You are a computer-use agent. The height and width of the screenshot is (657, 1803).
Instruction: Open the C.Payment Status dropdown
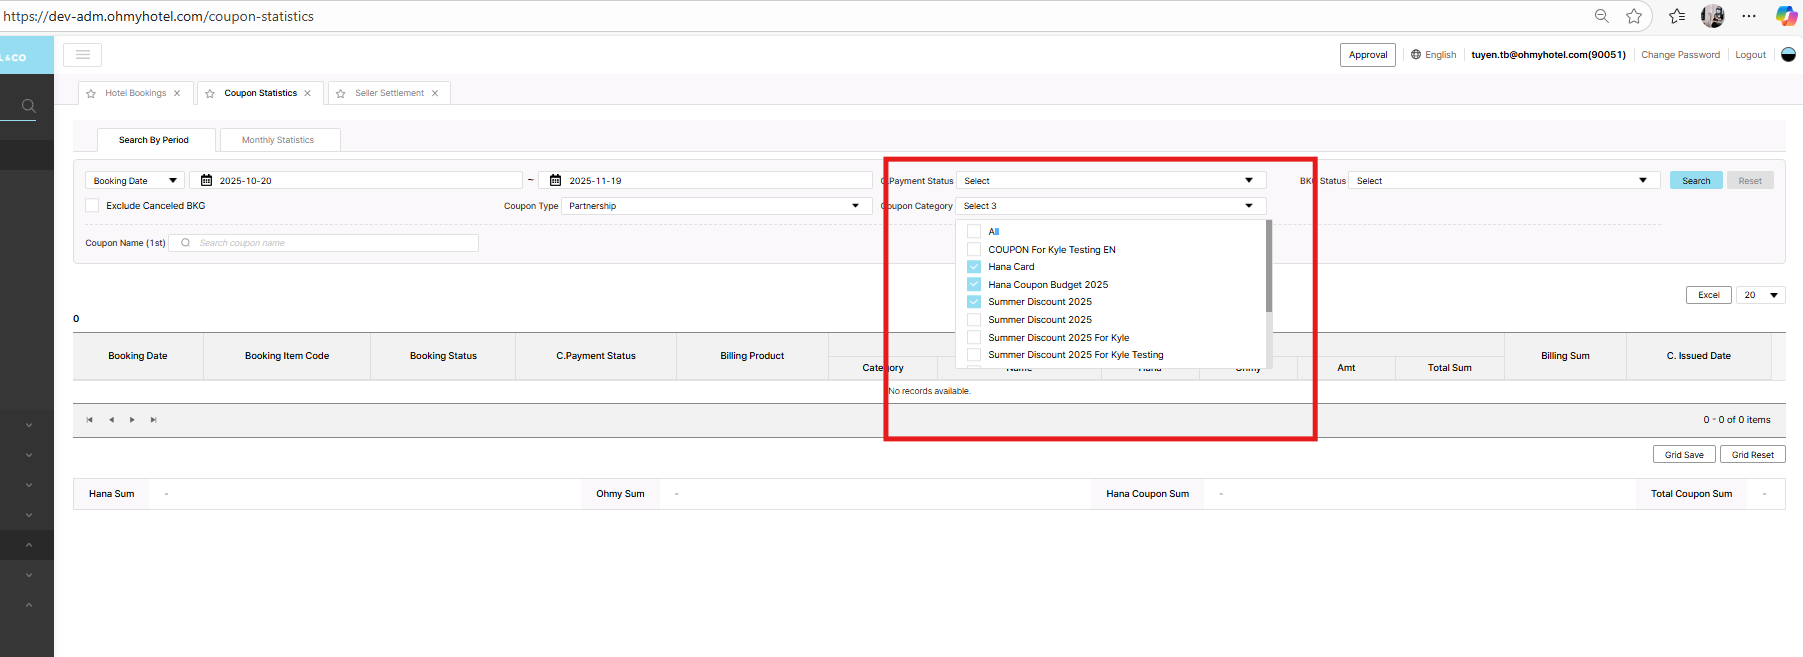1110,181
